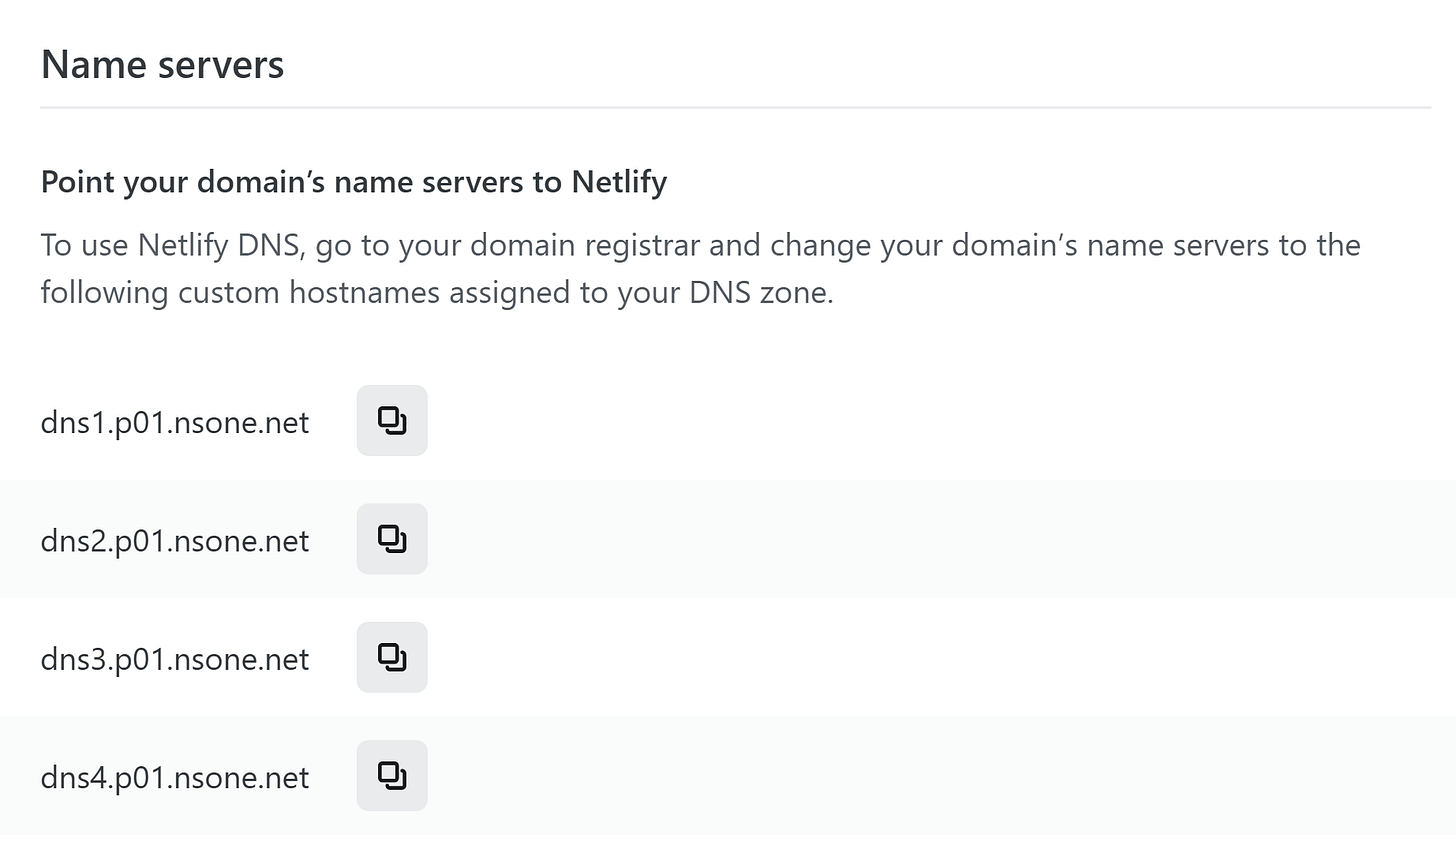Click 'Point your domain's name servers to Netlify'
The height and width of the screenshot is (856, 1456).
(x=354, y=183)
